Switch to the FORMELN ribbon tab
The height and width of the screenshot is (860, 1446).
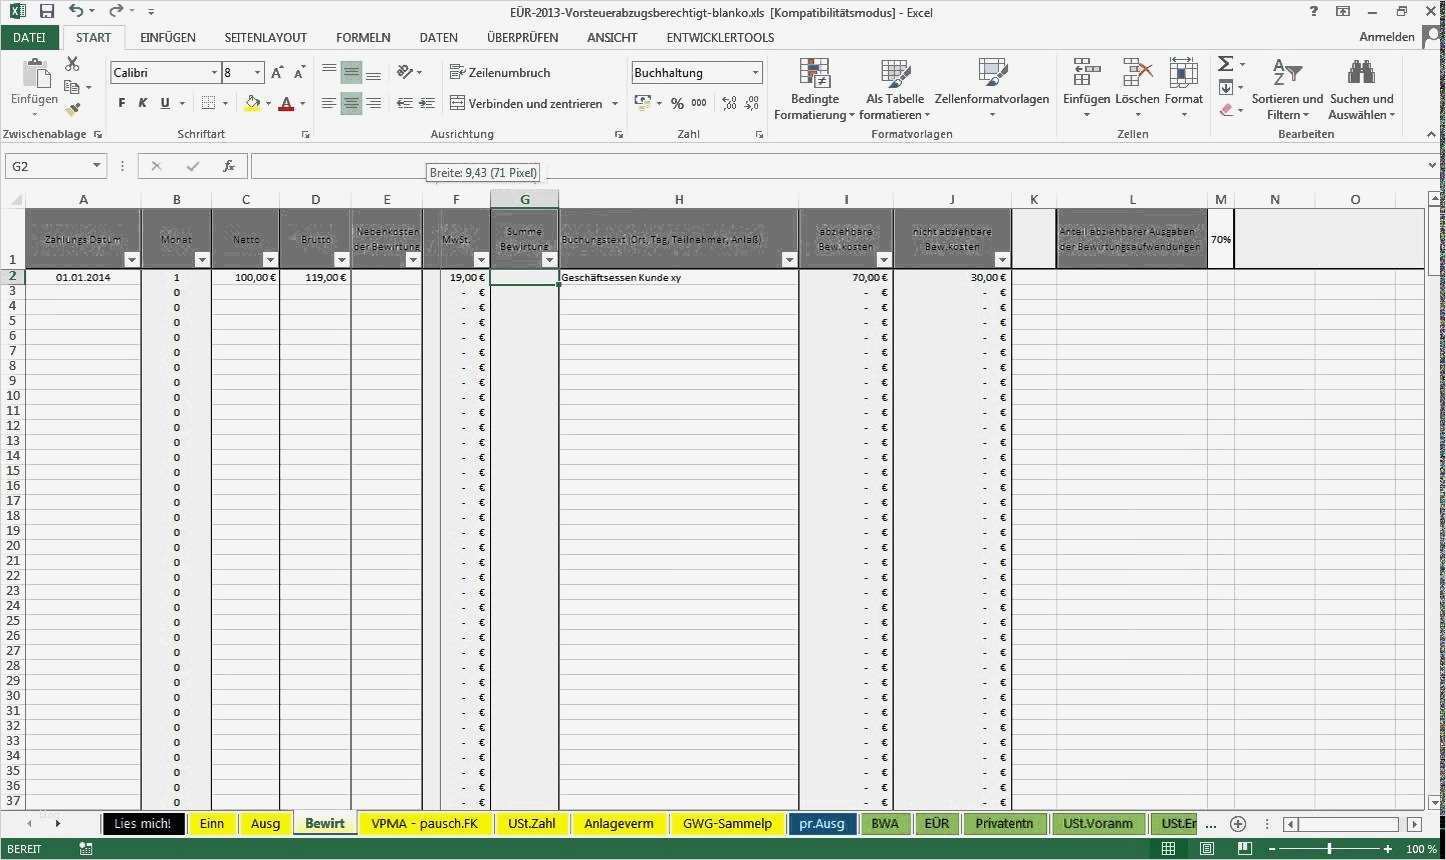[x=362, y=37]
